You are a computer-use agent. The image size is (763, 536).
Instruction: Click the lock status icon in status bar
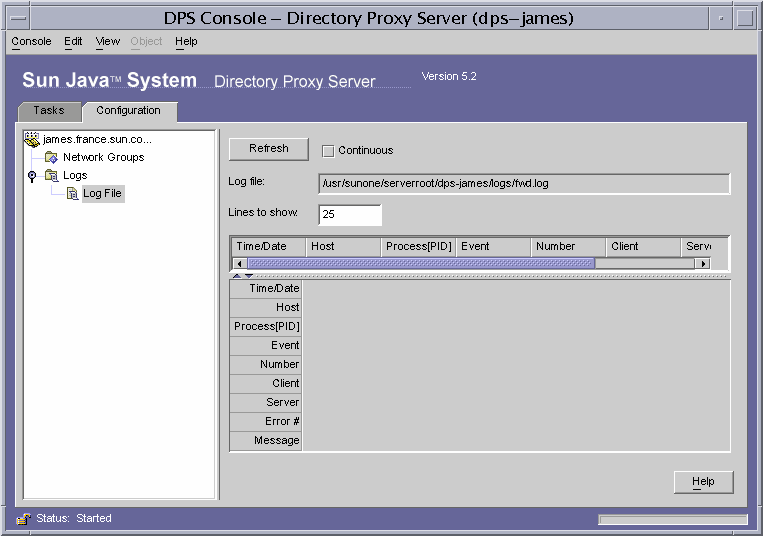tap(23, 519)
